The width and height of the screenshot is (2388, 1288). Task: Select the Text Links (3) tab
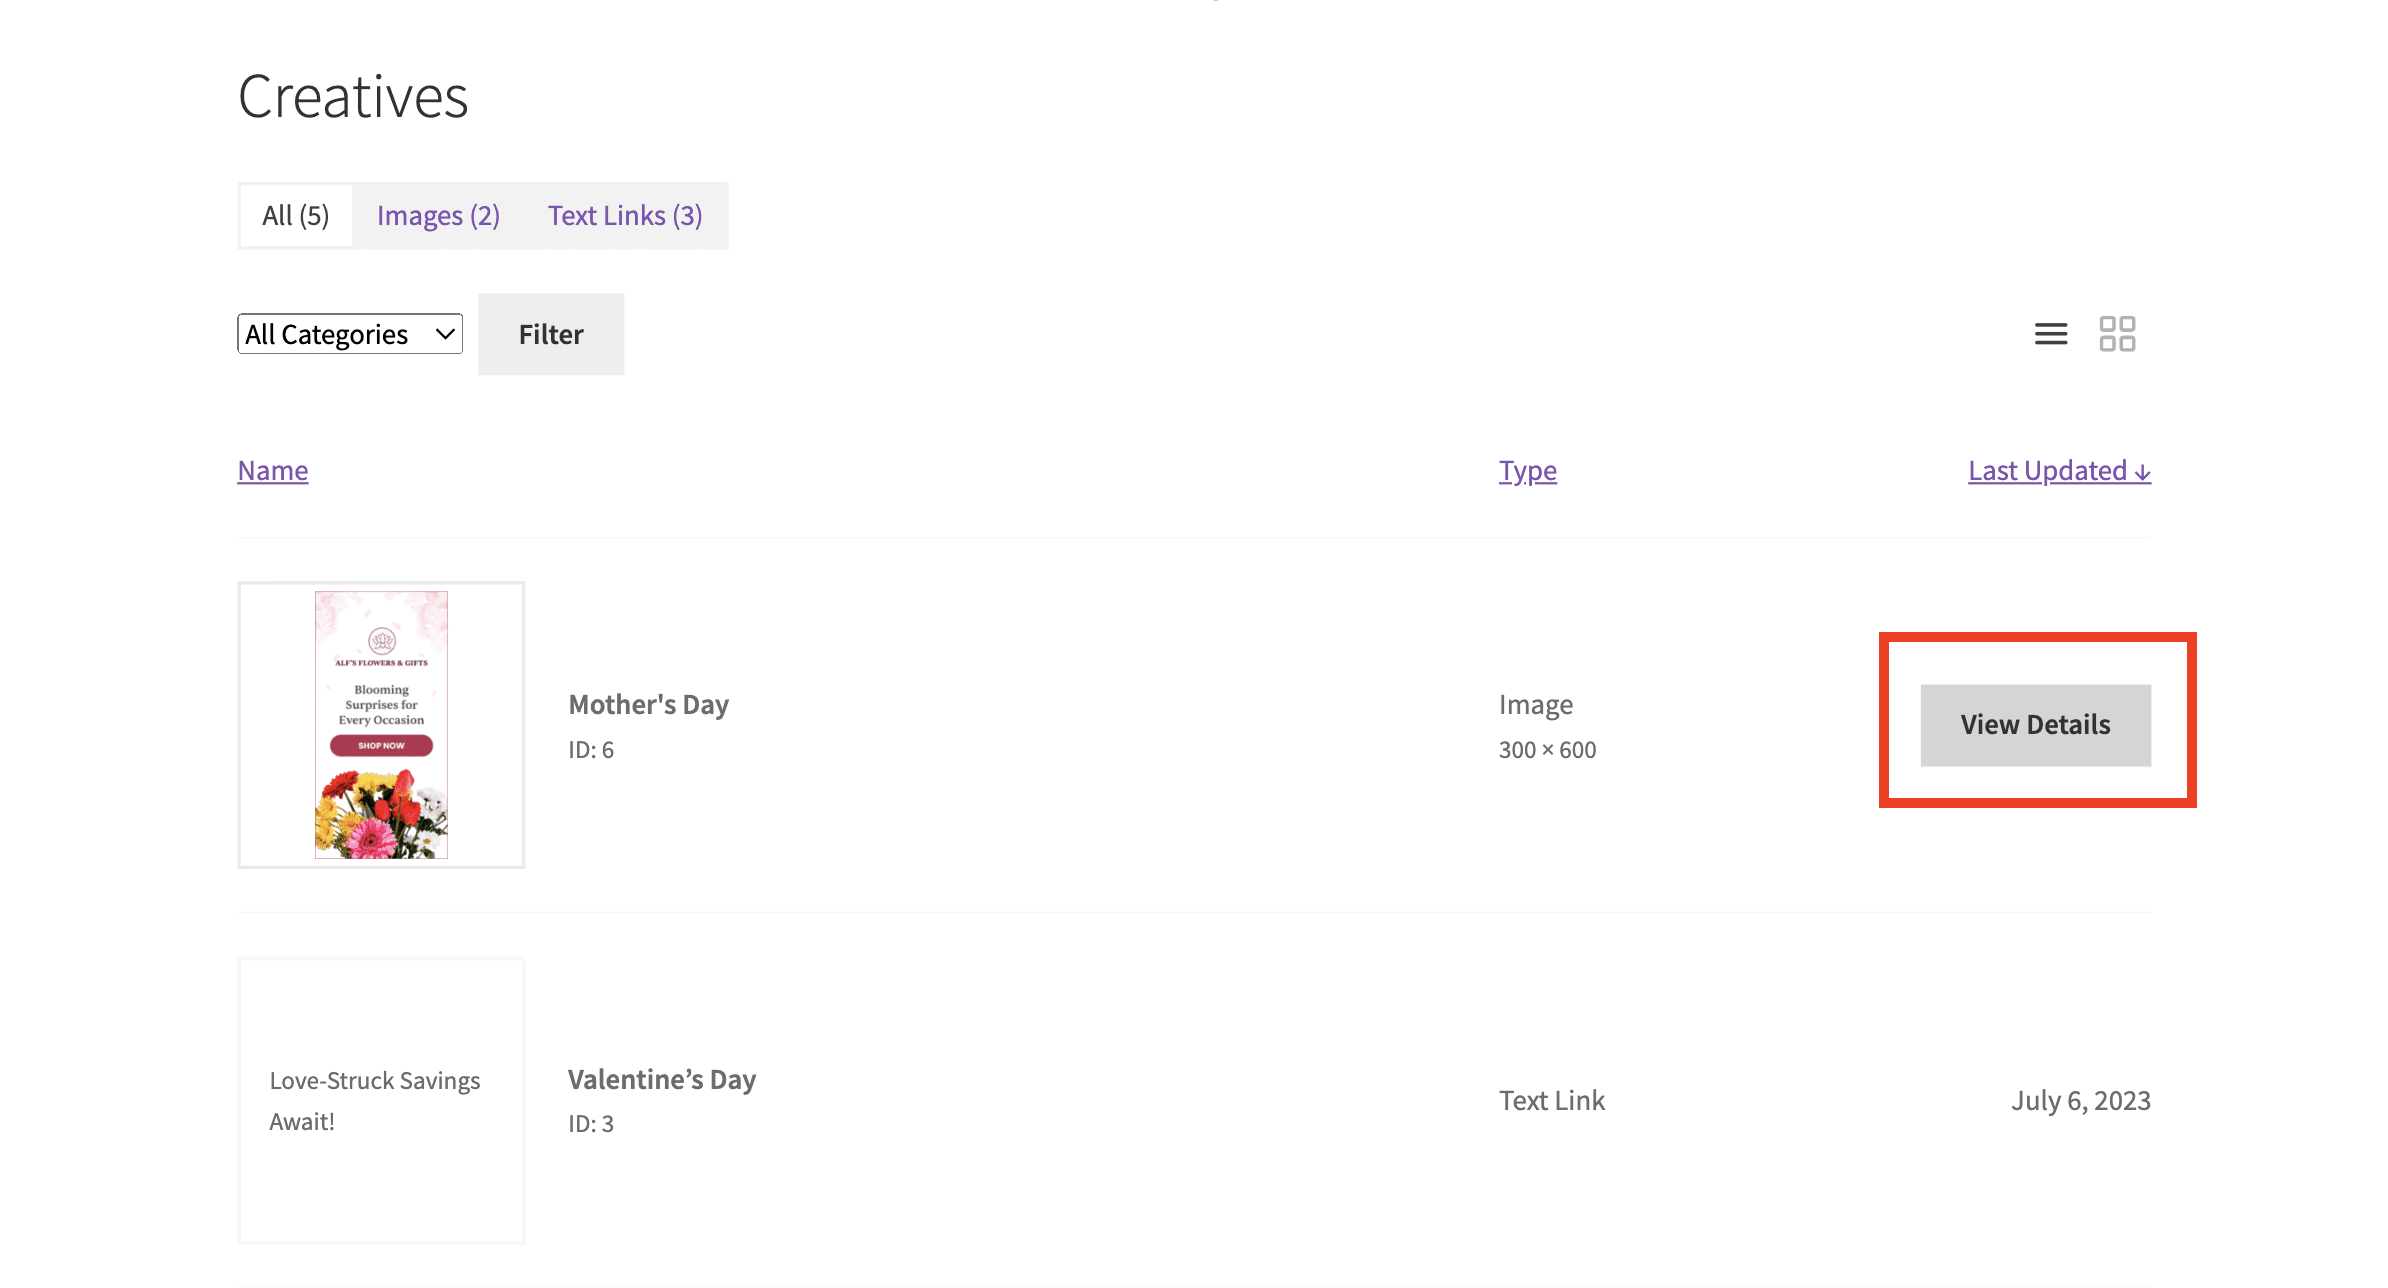coord(625,214)
